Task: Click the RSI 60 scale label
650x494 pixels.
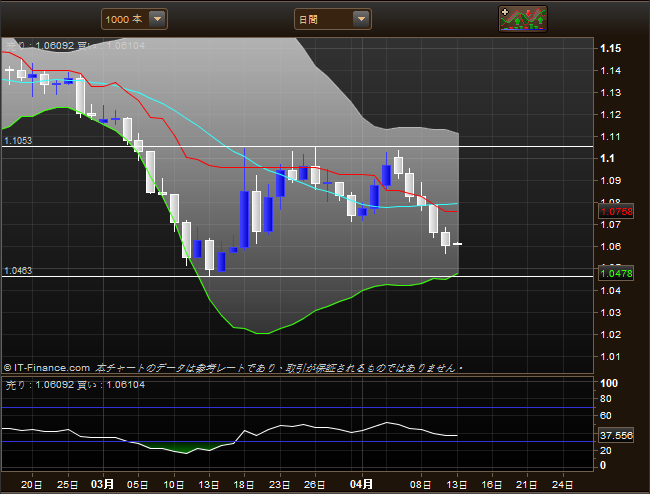Action: pyautogui.click(x=606, y=416)
